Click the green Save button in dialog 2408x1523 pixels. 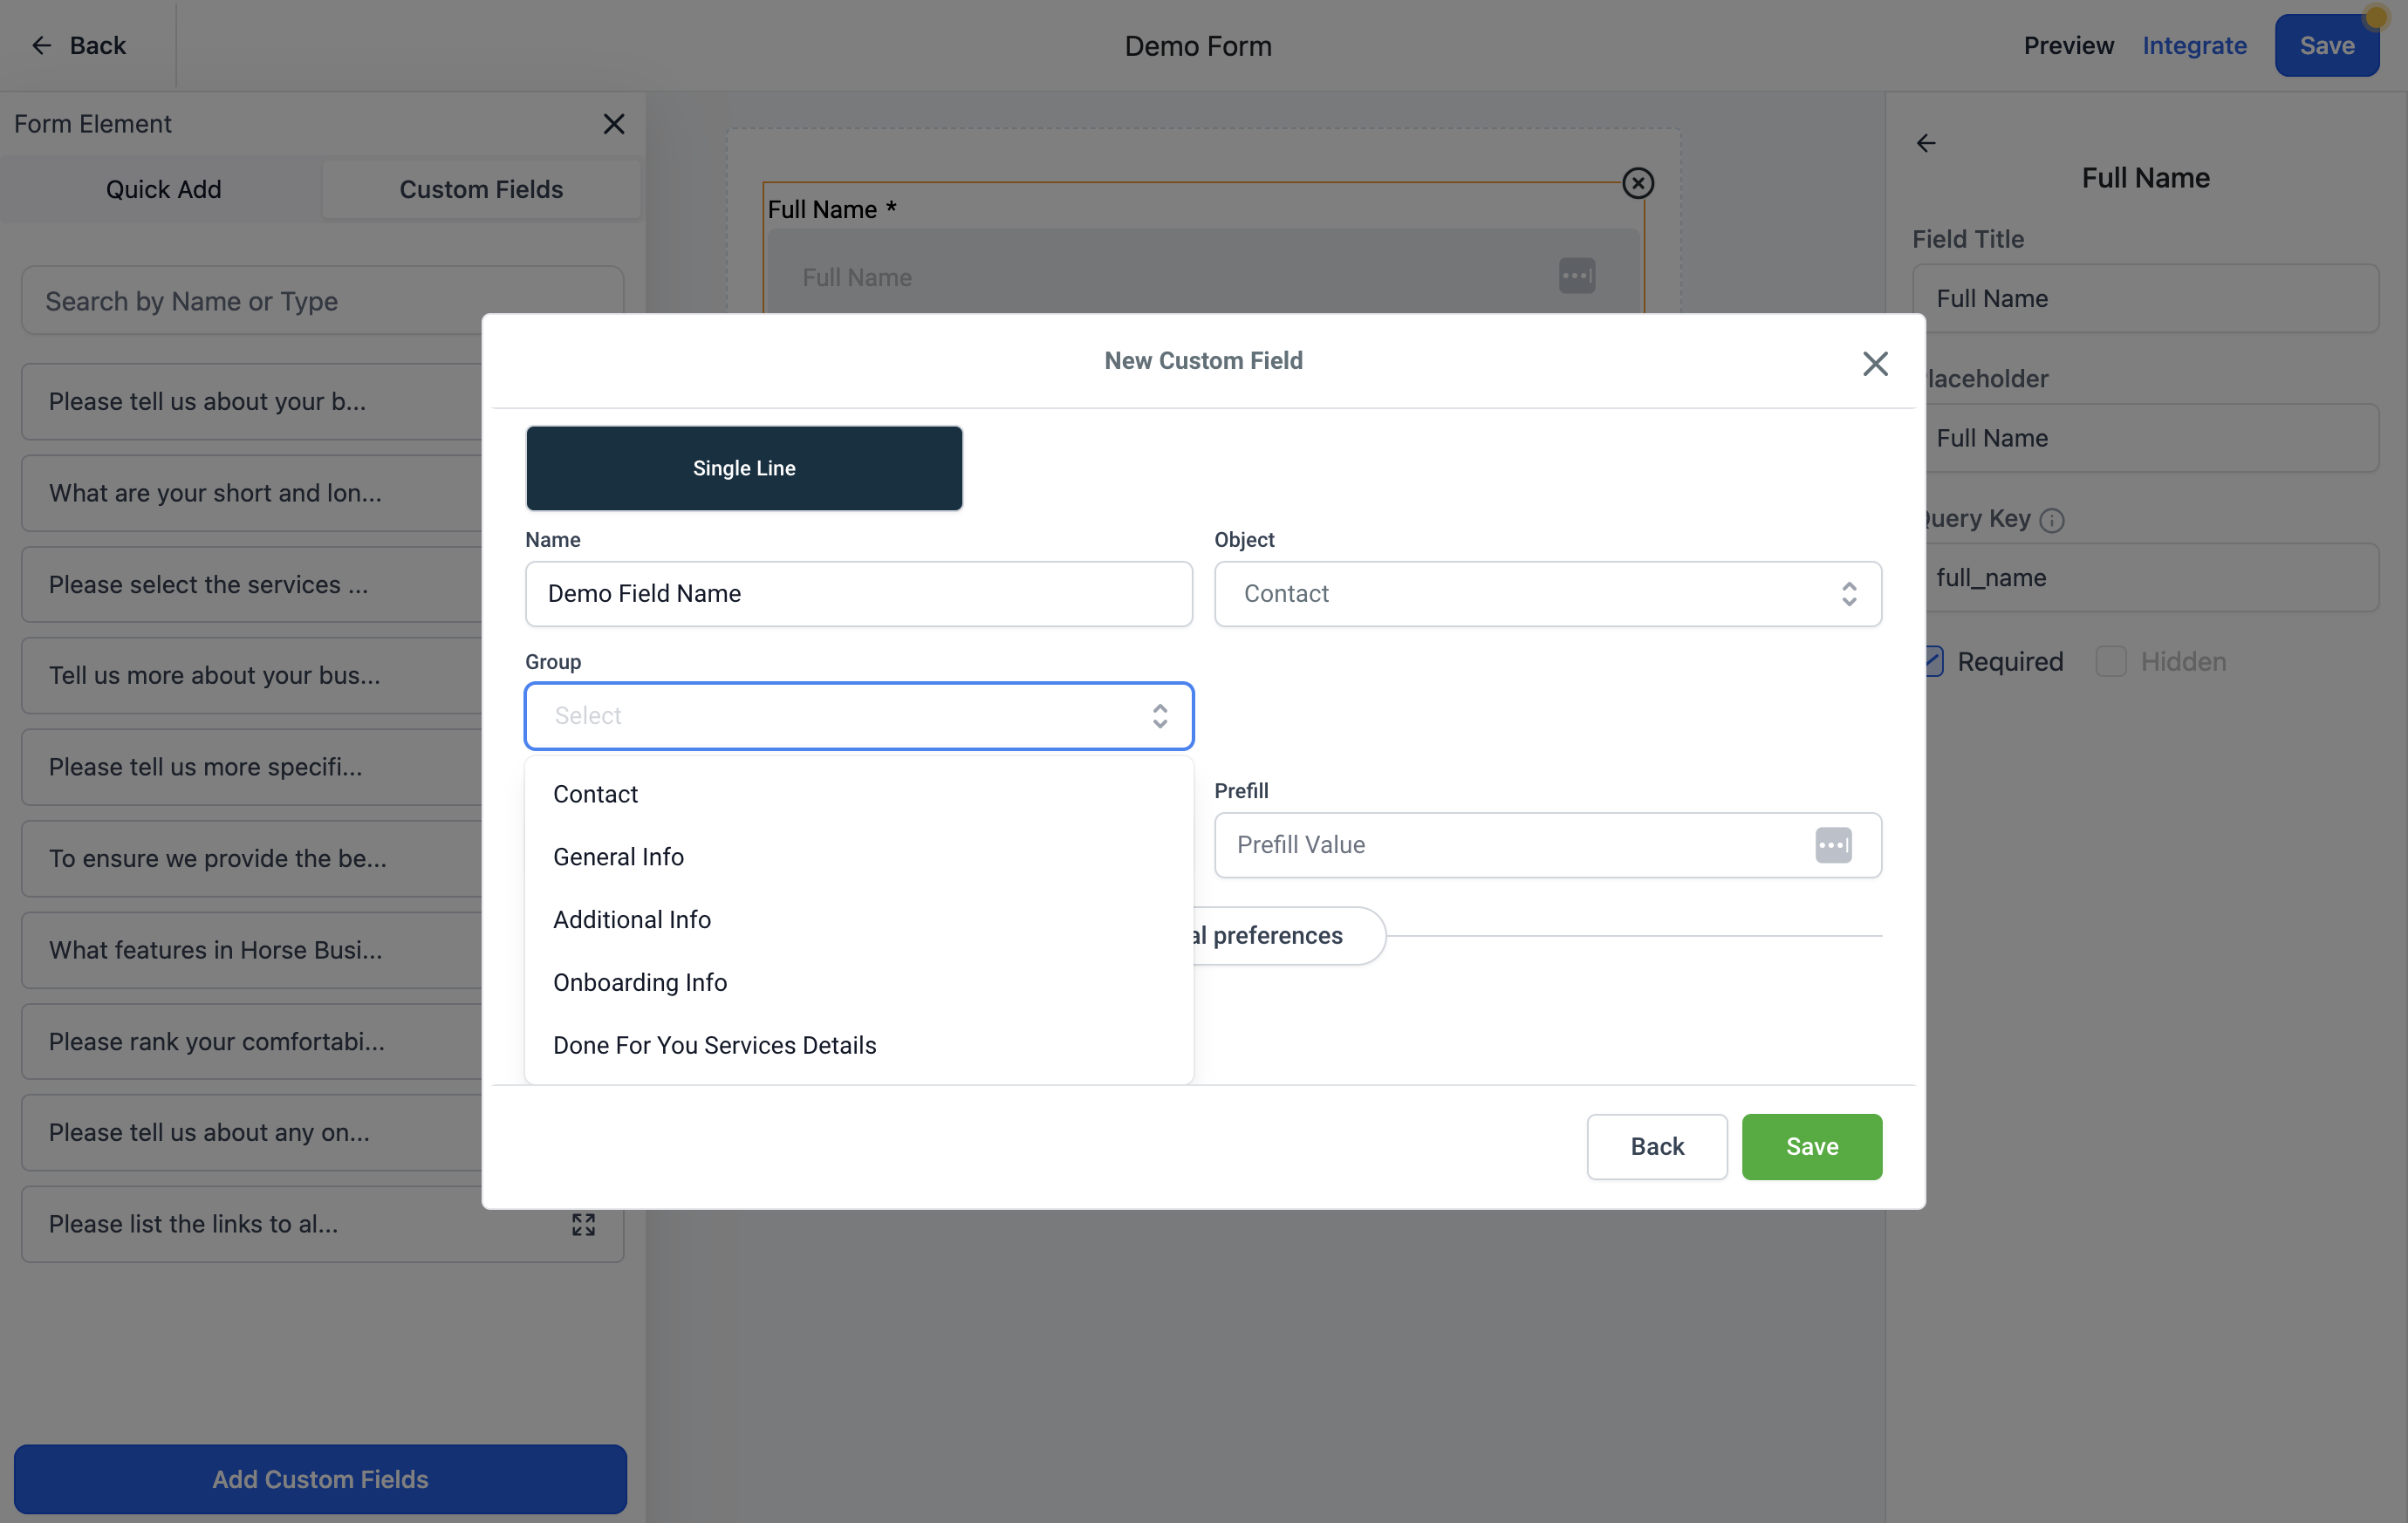coord(1811,1146)
